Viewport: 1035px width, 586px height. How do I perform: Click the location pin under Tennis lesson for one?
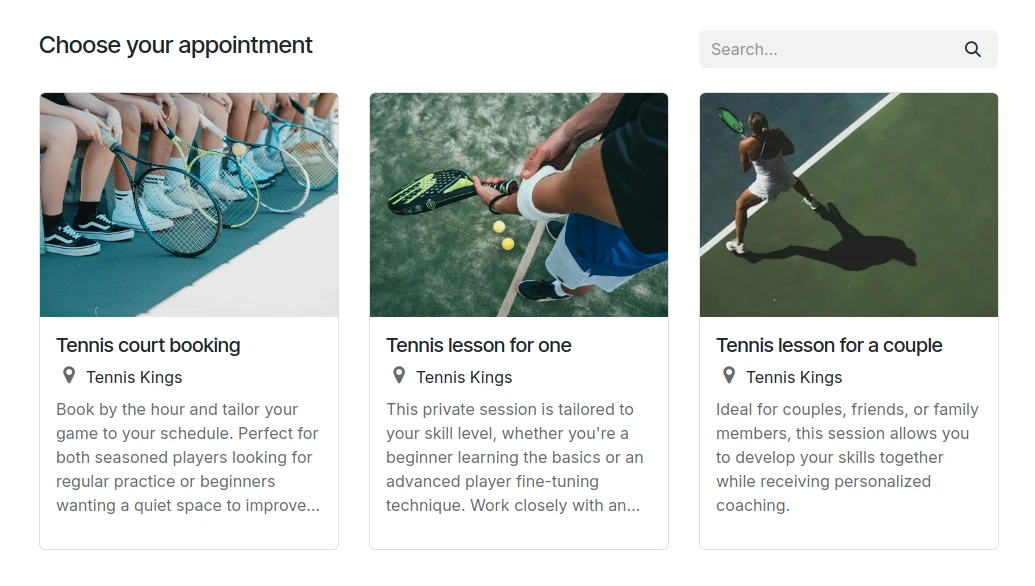click(x=399, y=375)
